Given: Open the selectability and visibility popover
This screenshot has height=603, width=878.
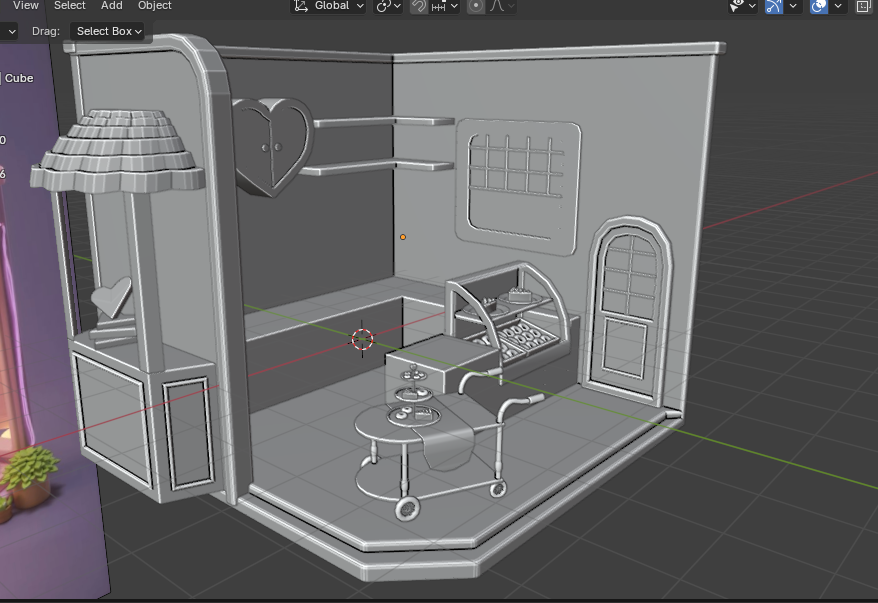Looking at the screenshot, I should [x=742, y=6].
